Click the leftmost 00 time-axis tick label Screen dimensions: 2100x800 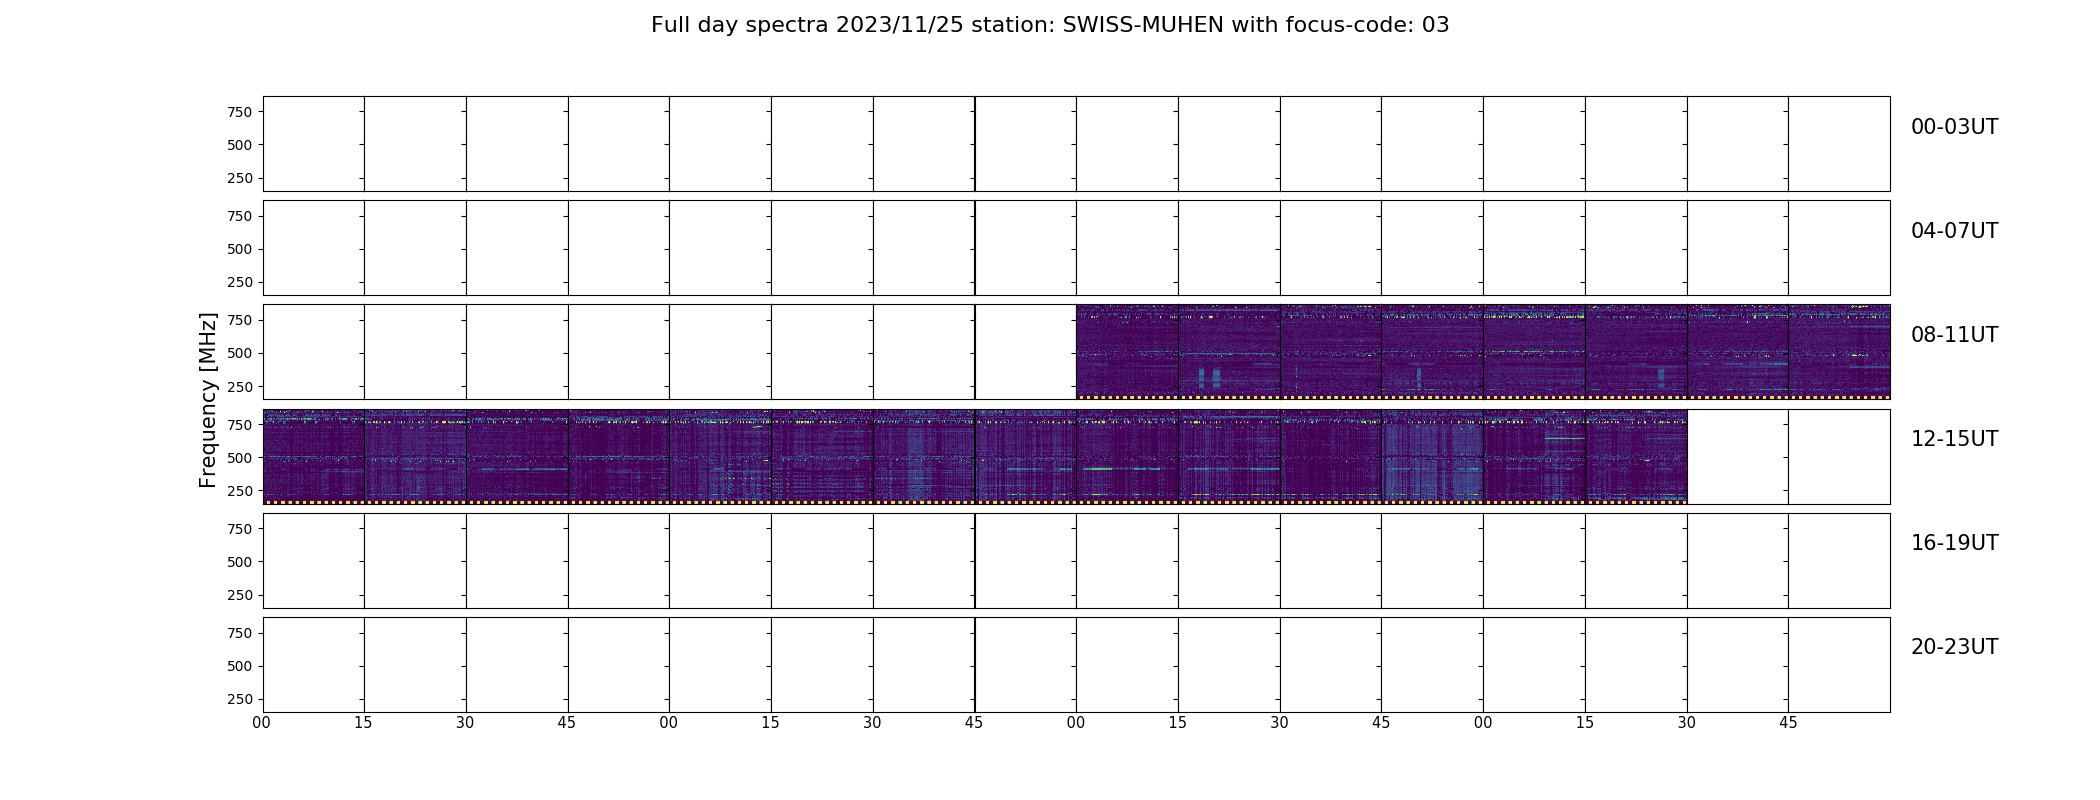[262, 723]
